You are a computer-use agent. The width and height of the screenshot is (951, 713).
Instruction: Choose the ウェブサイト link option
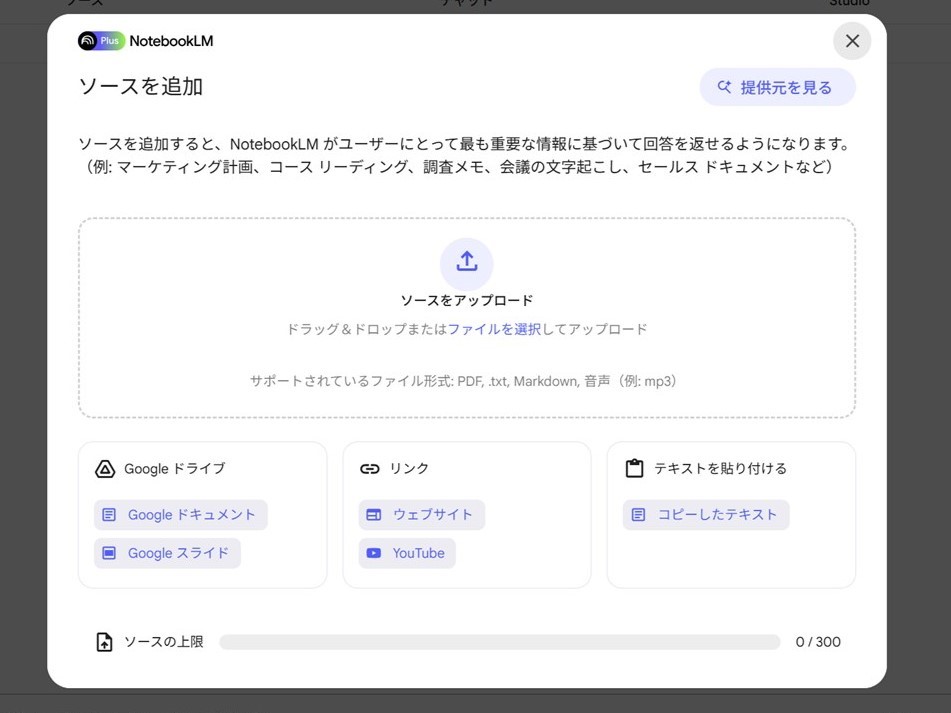pyautogui.click(x=422, y=515)
